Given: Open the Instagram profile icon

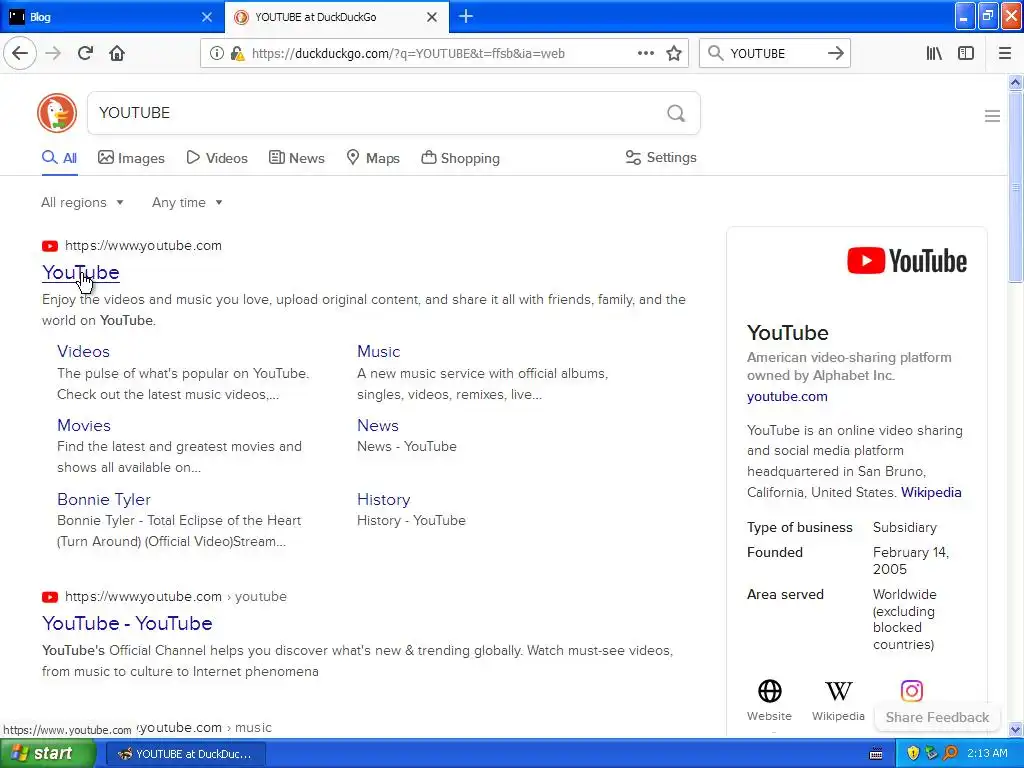Looking at the screenshot, I should click(x=912, y=691).
